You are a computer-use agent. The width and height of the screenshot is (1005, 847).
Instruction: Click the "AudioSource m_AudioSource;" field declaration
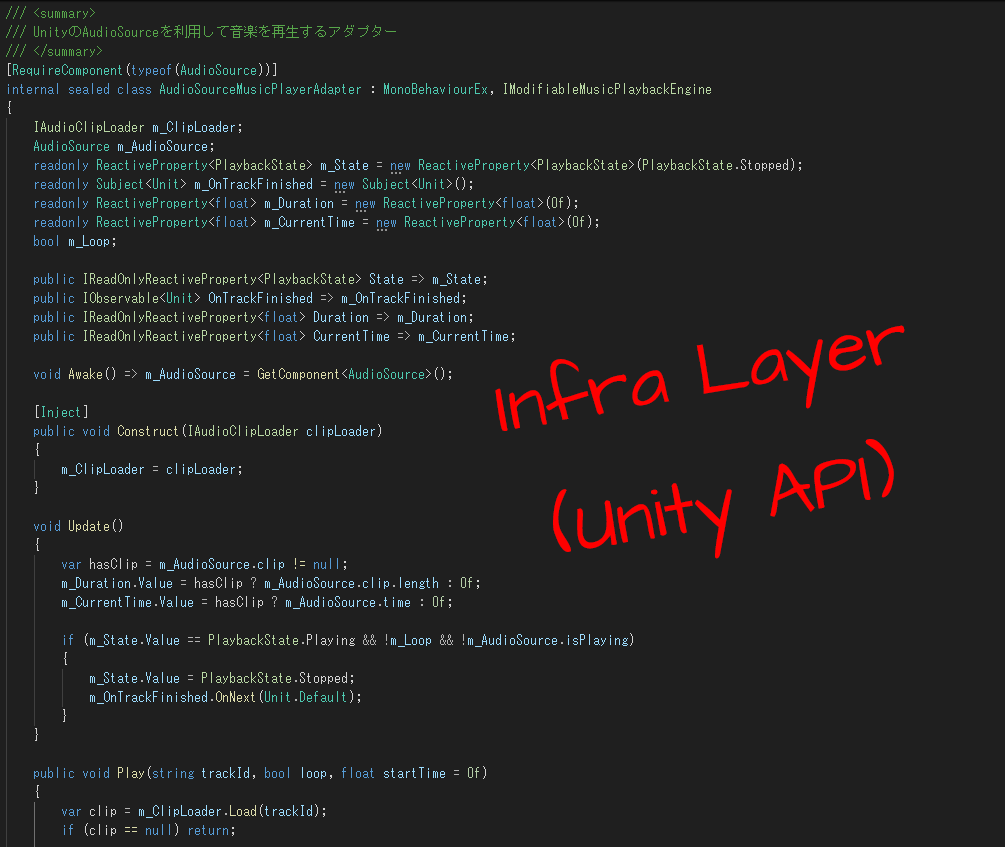click(124, 146)
